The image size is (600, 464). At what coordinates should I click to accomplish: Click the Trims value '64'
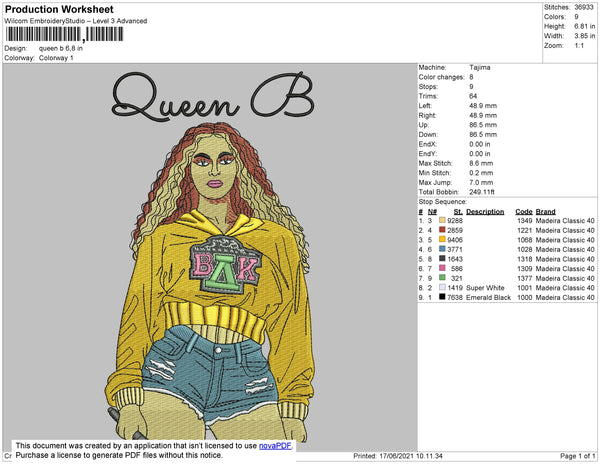pos(473,96)
